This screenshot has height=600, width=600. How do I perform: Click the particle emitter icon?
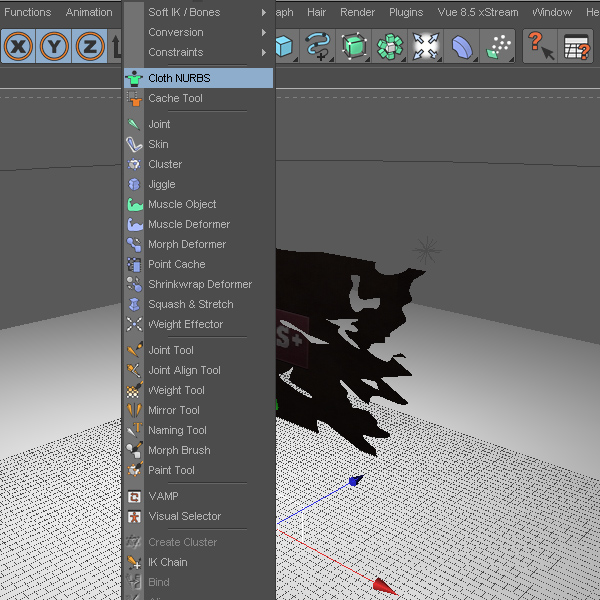tap(497, 46)
